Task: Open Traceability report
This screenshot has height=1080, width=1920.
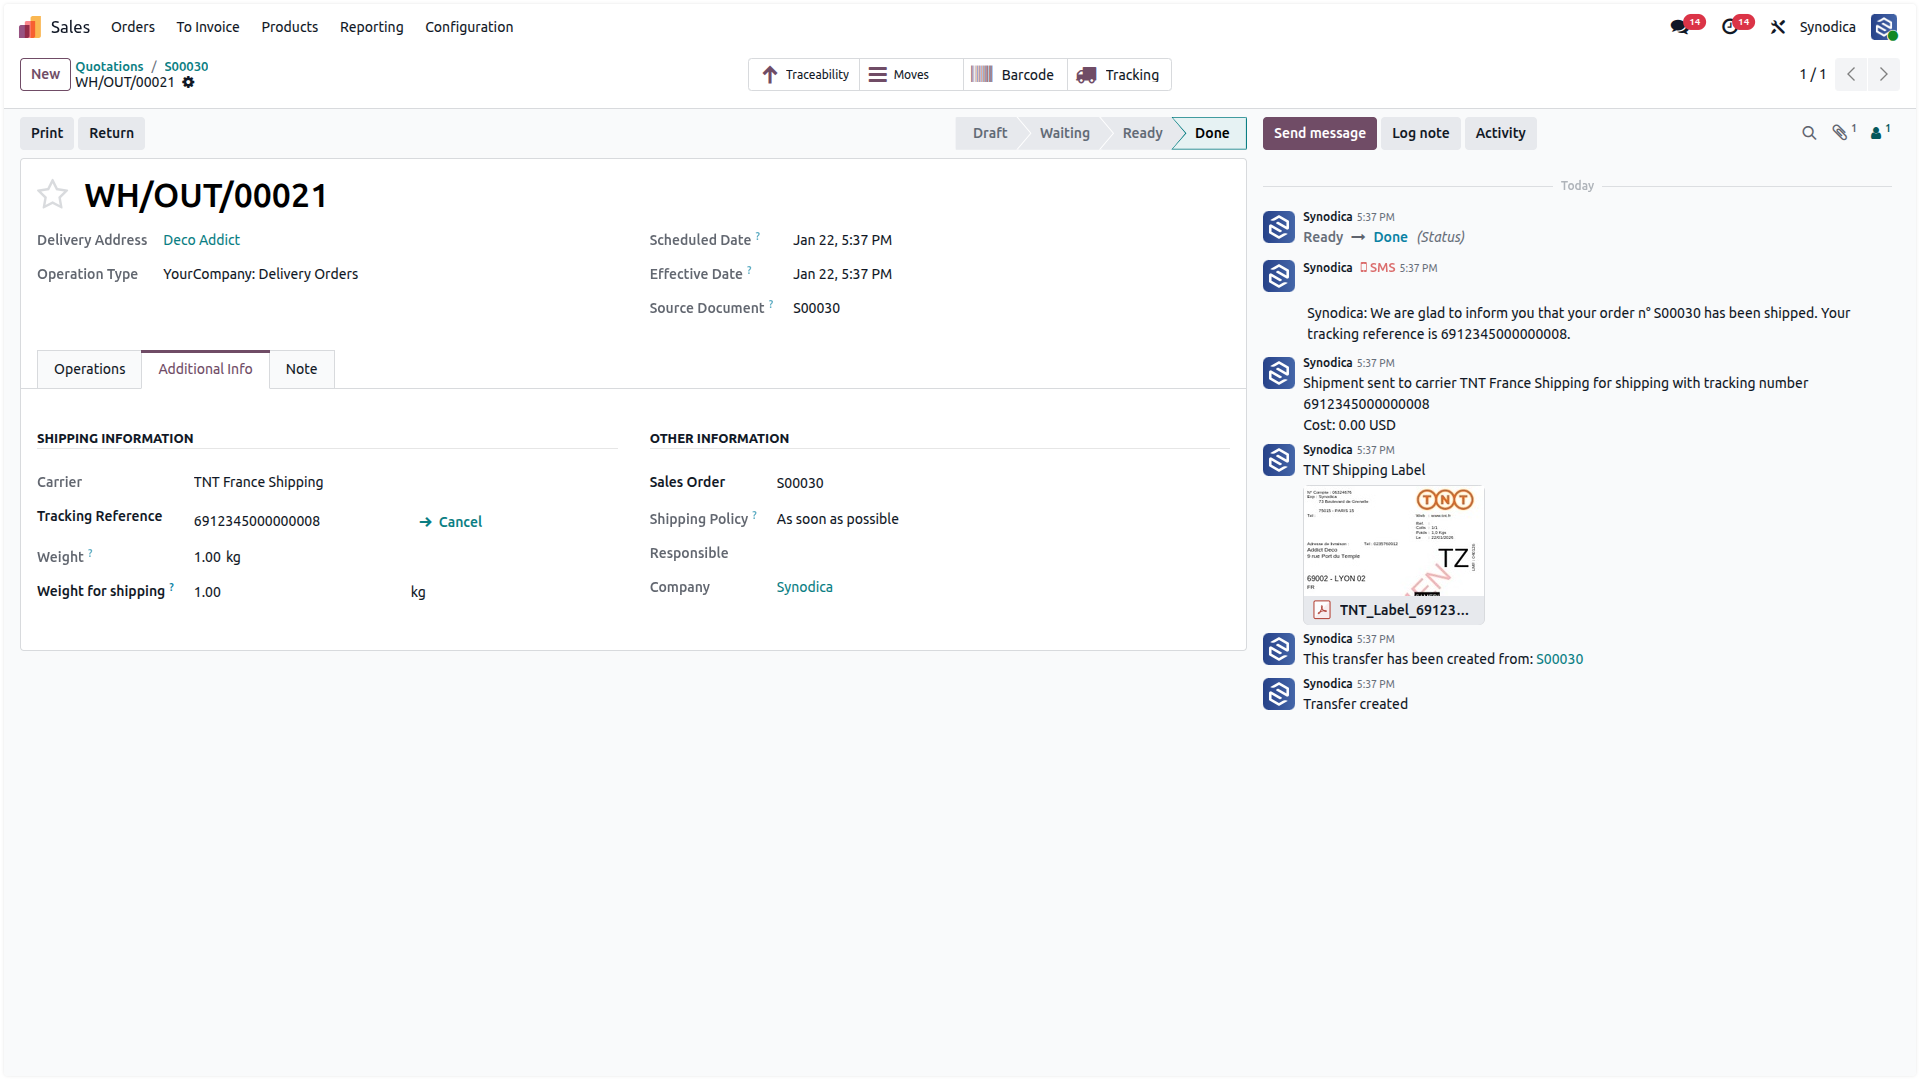Action: coord(804,75)
